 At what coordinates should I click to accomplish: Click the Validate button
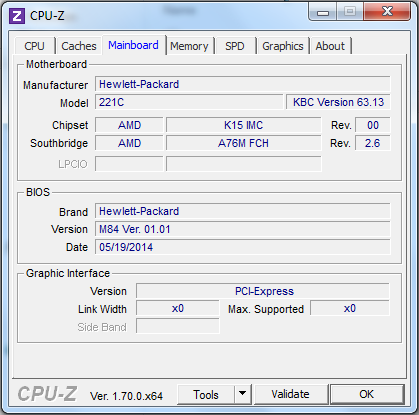click(290, 395)
